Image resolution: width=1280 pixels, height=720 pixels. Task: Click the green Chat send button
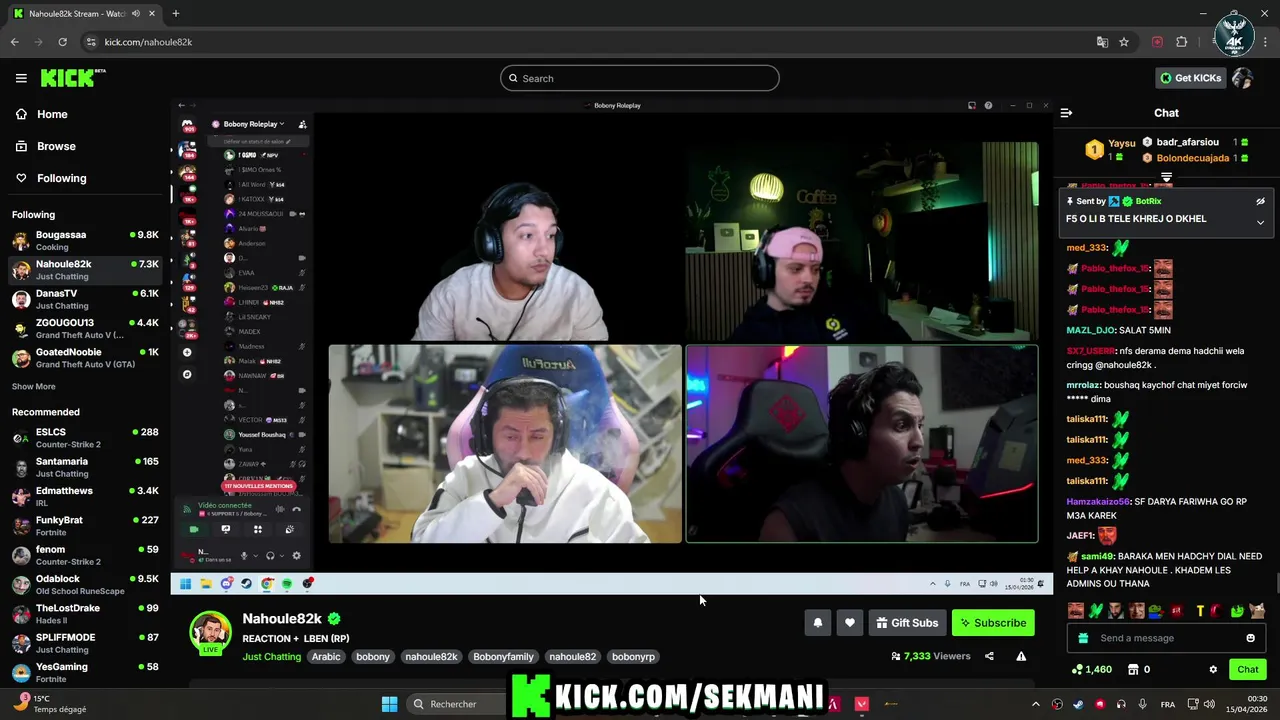click(1248, 670)
